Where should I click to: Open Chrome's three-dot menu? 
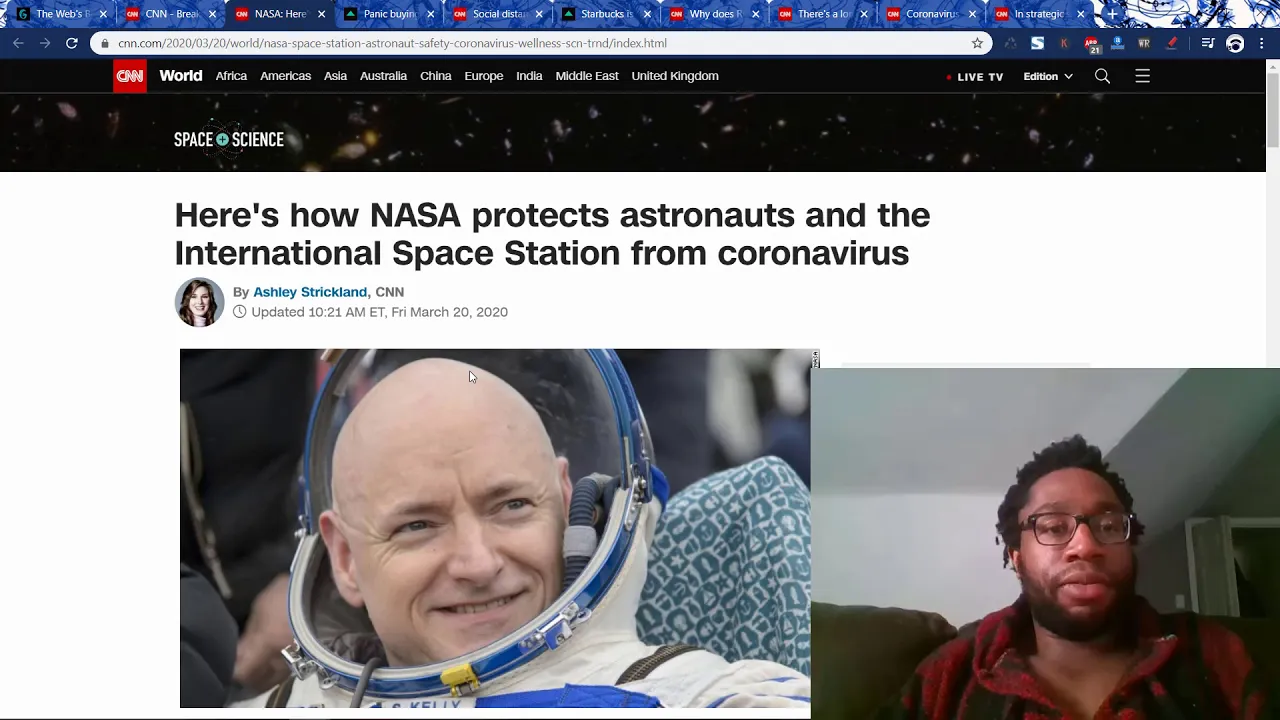pyautogui.click(x=1262, y=43)
